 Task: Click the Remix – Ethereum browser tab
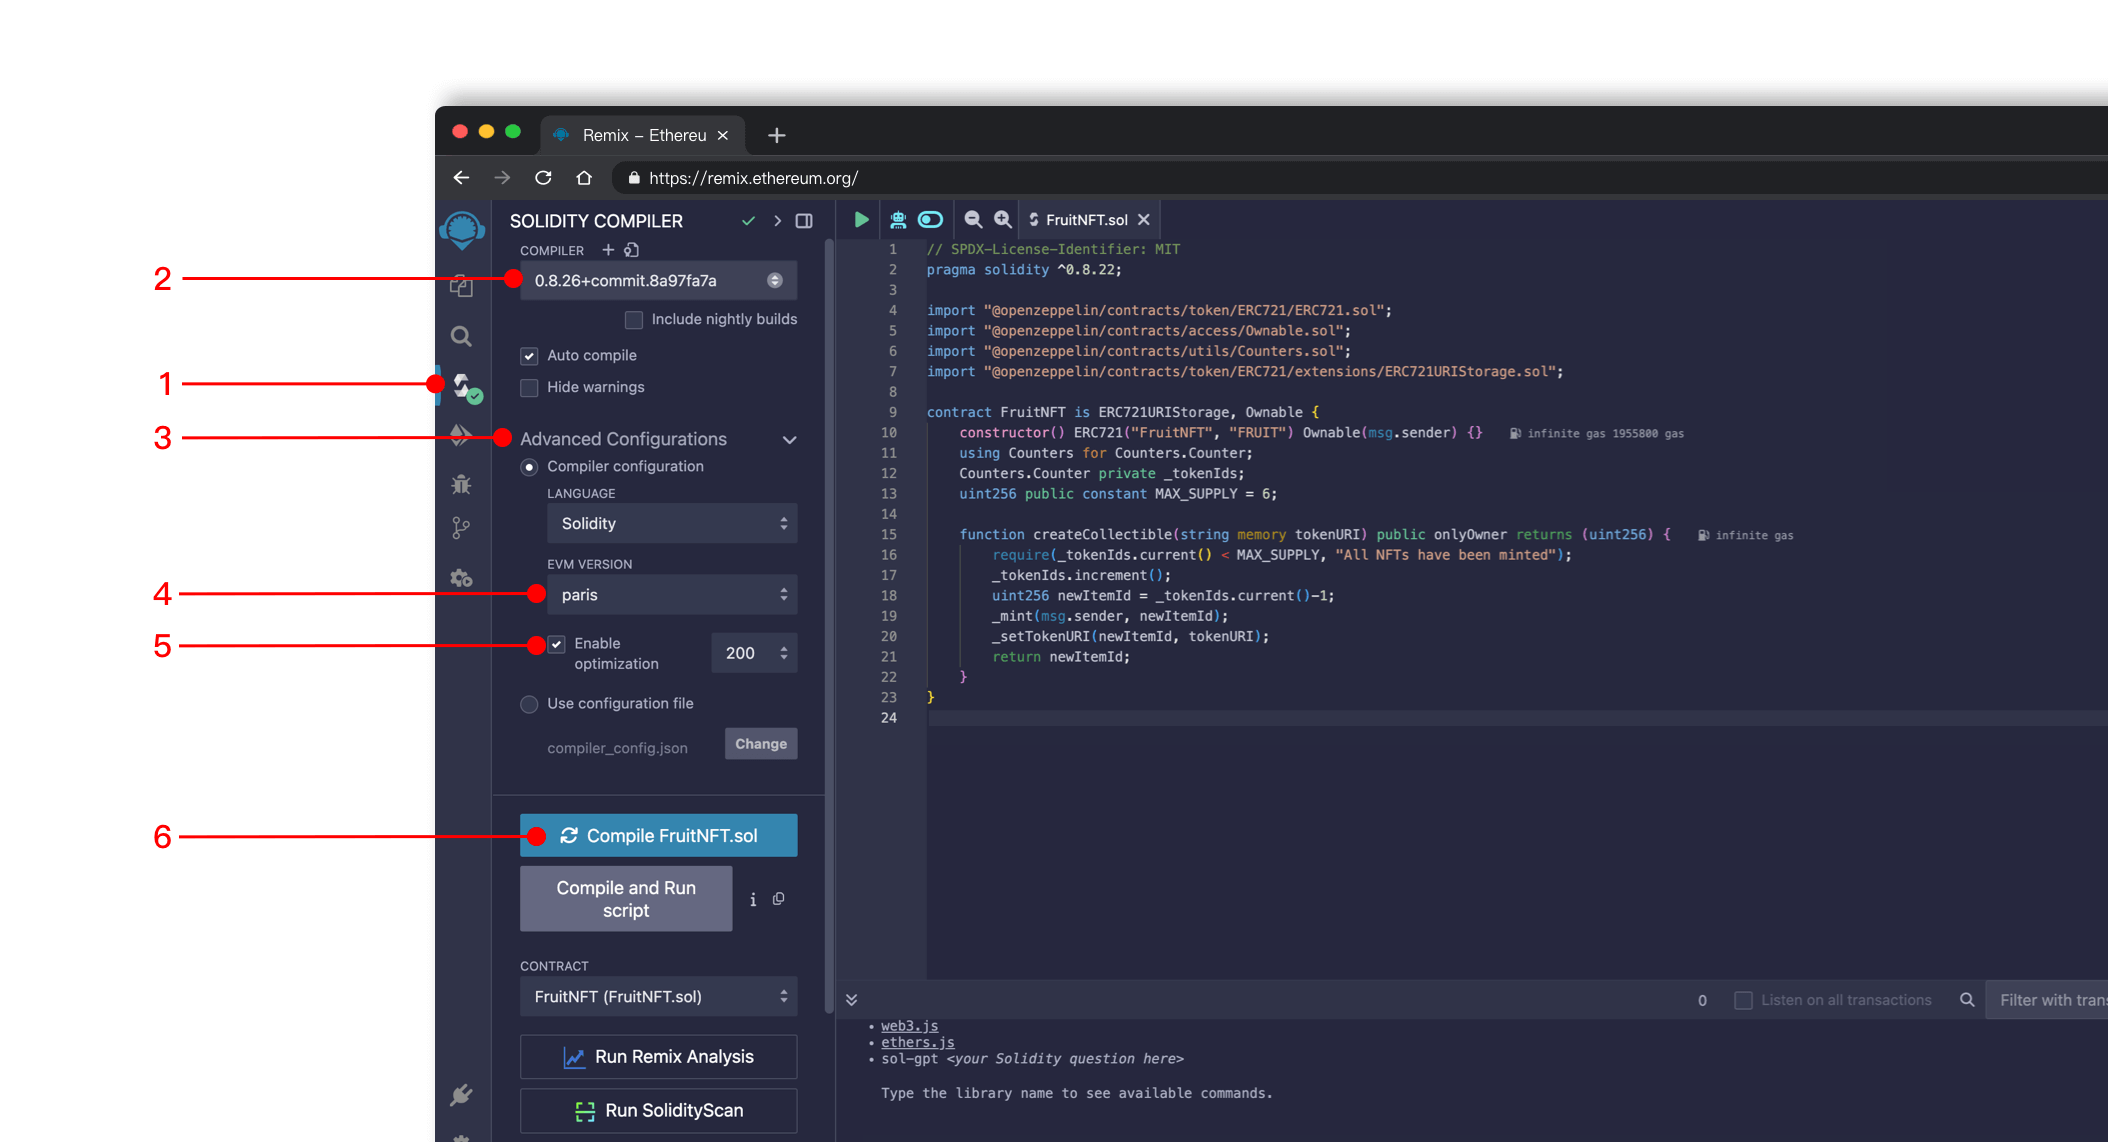[640, 134]
